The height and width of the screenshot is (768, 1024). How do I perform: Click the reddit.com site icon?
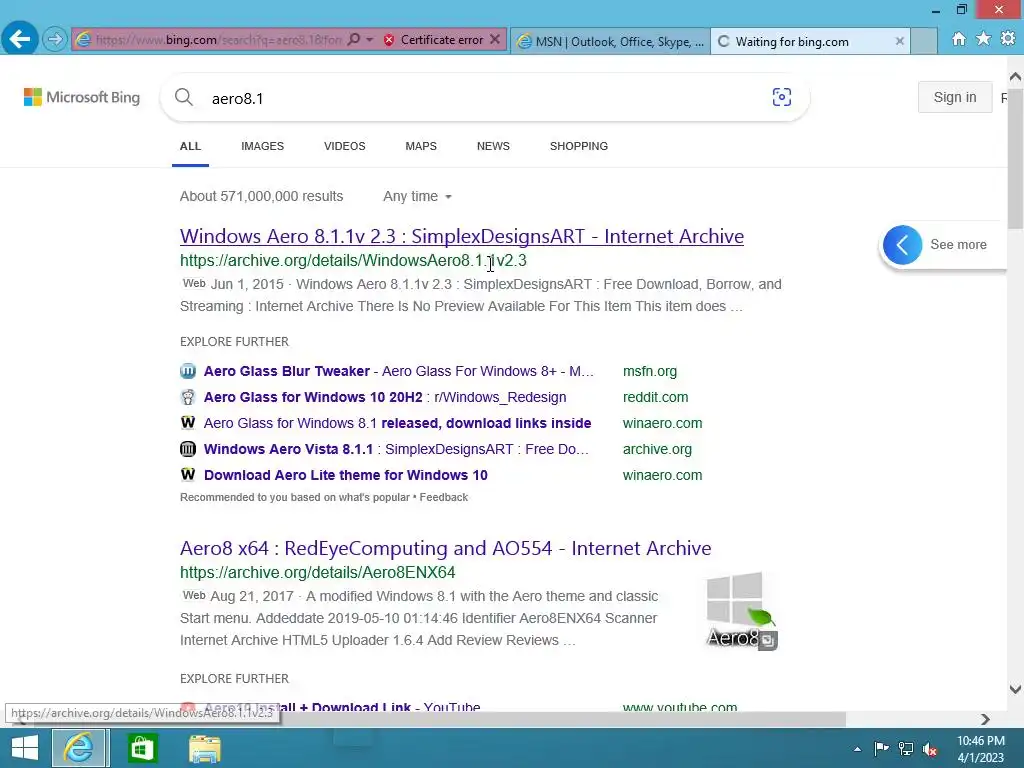pos(187,398)
